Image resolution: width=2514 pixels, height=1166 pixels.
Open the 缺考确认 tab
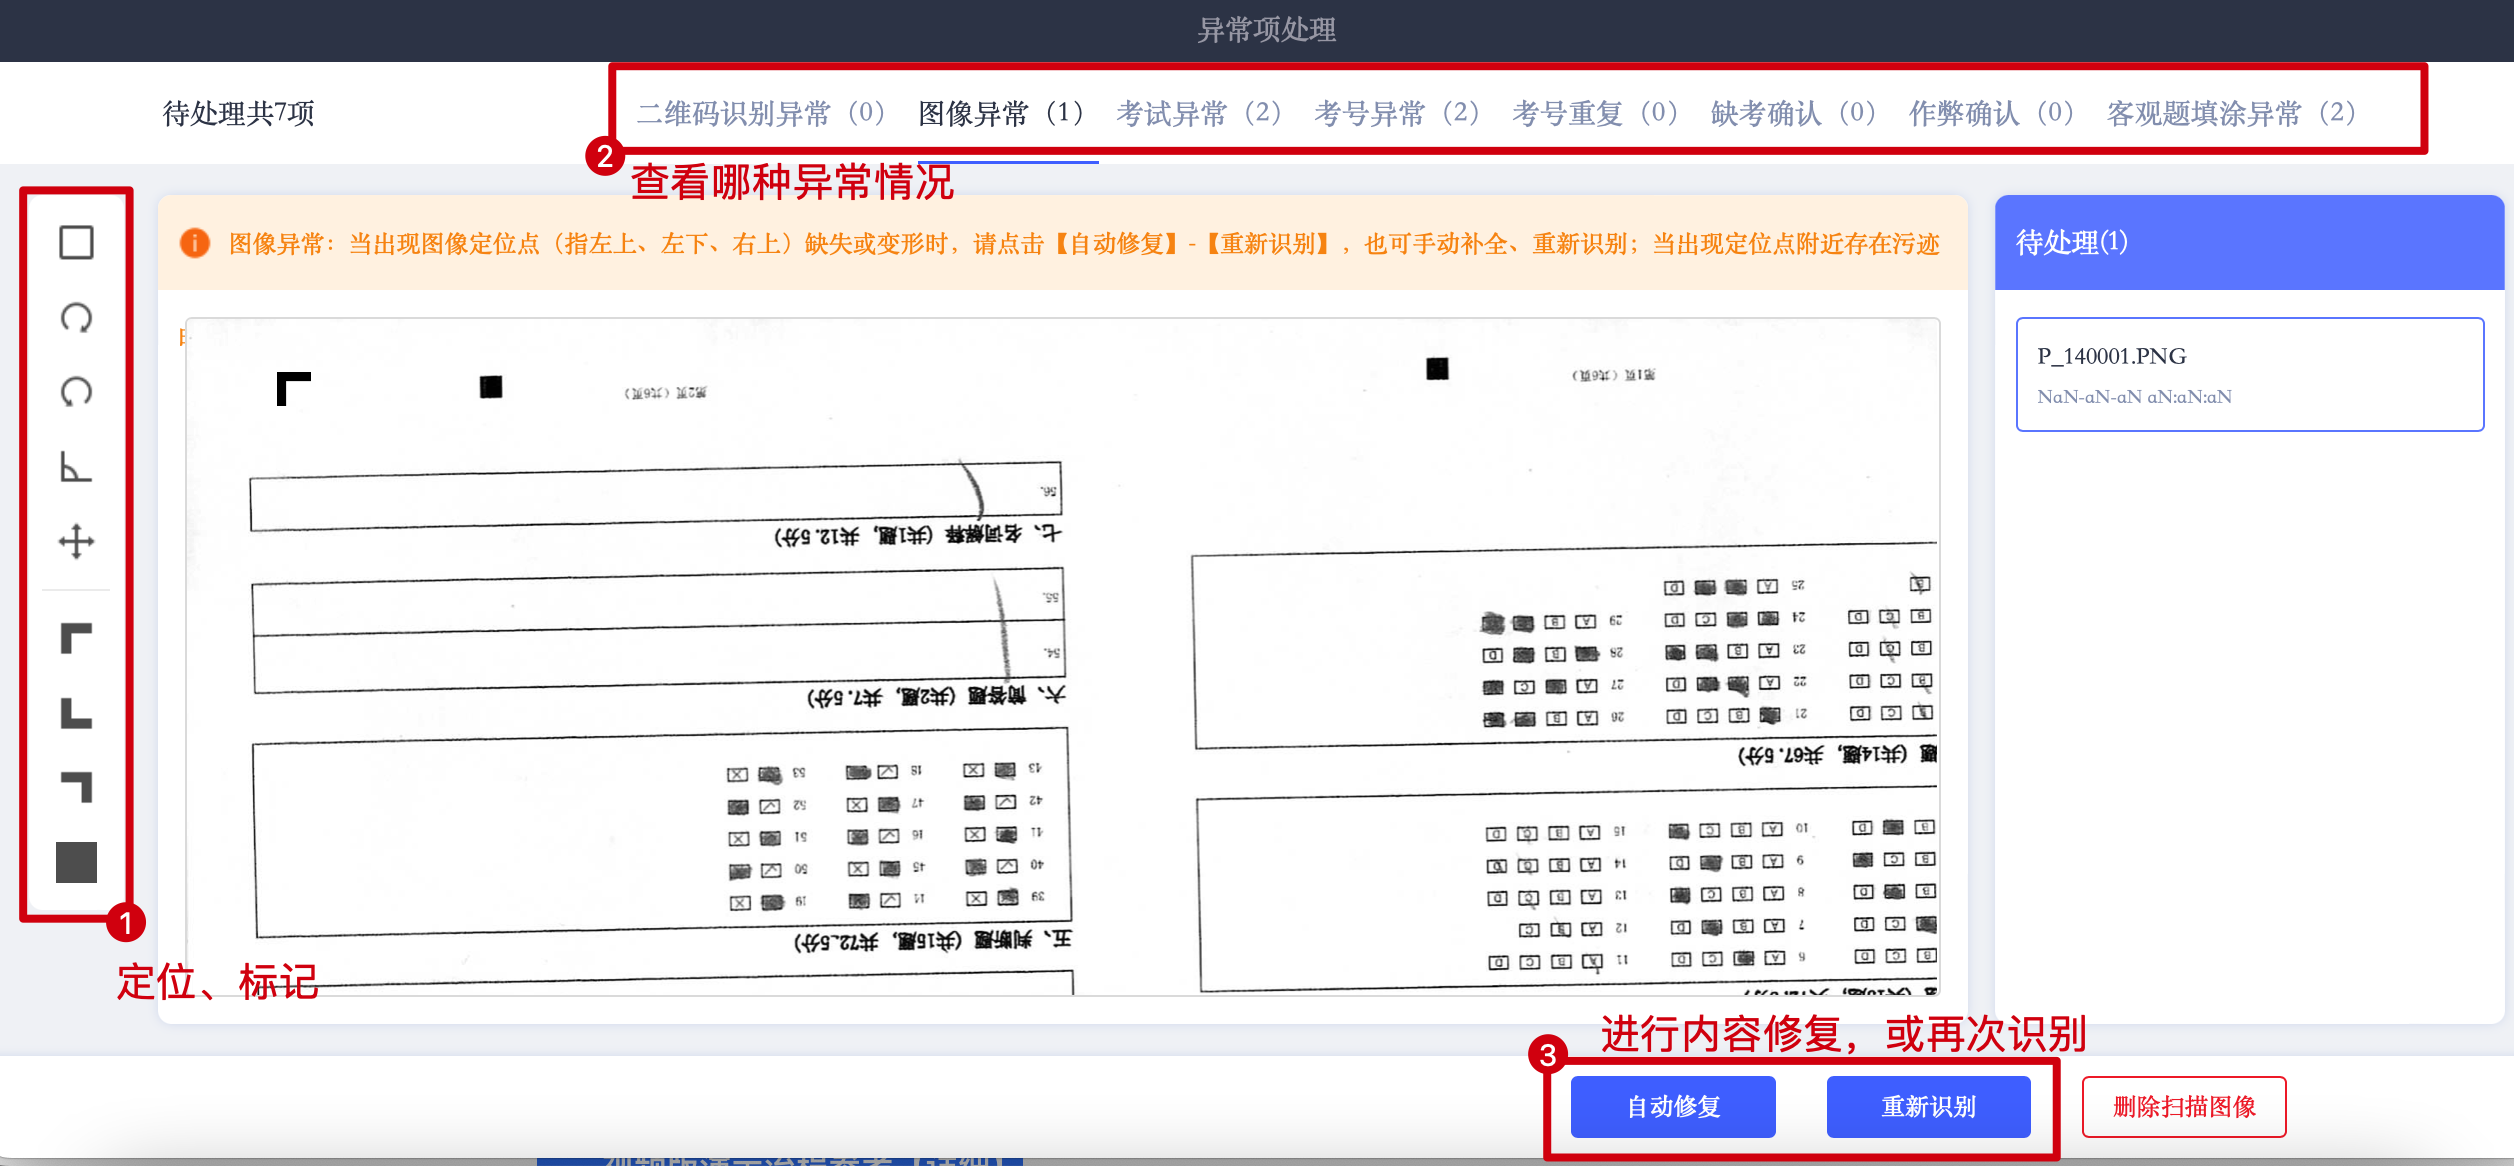pos(1792,113)
